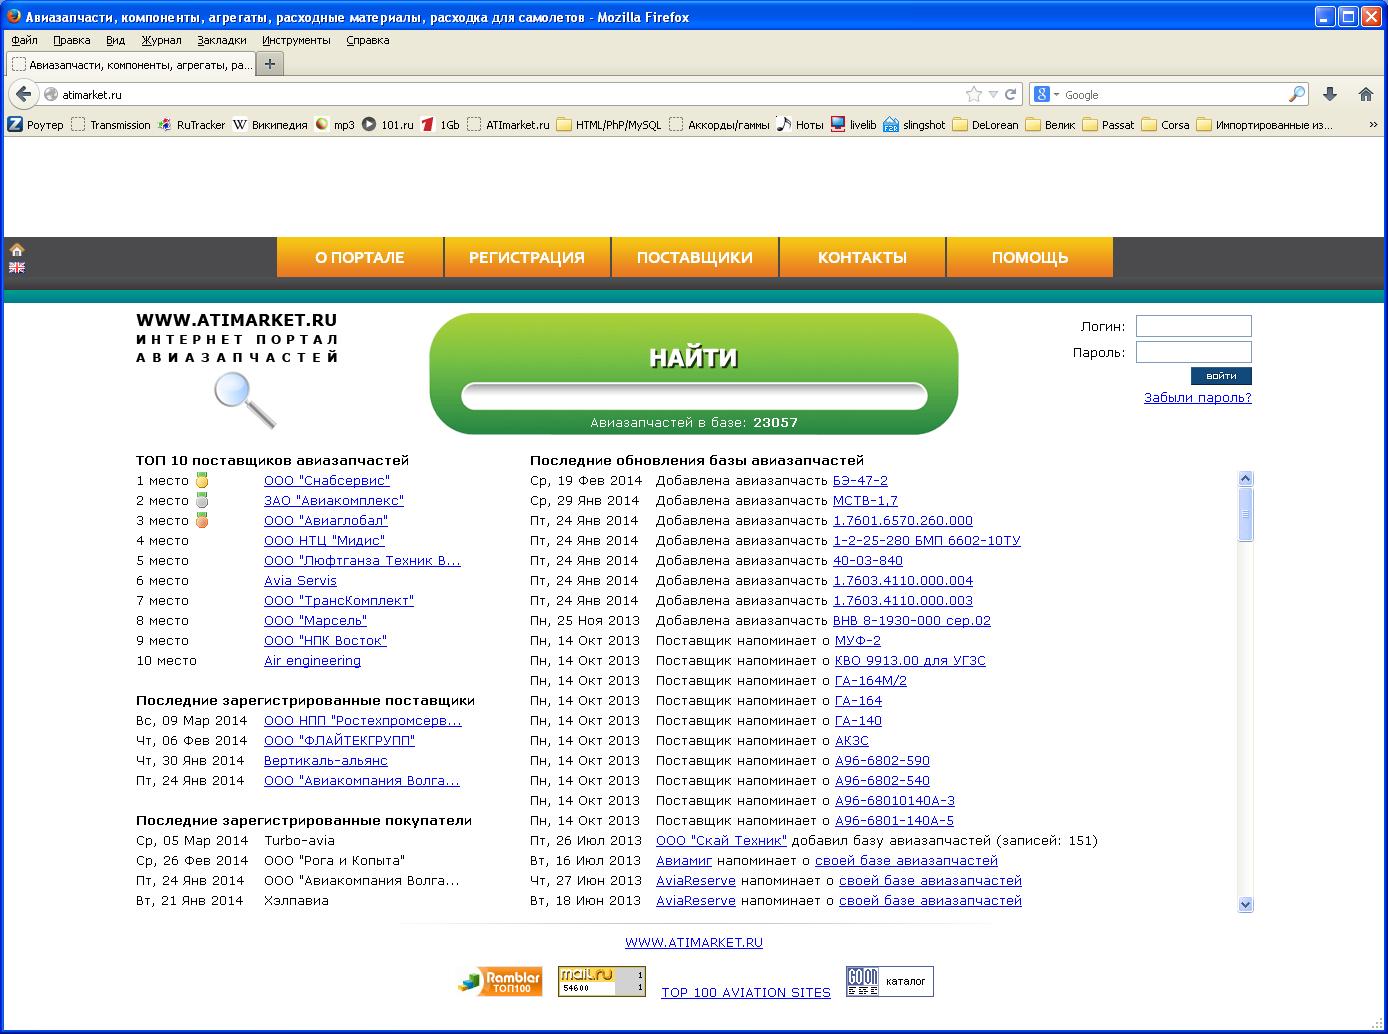The image size is (1388, 1034).
Task: Open the RuTracker bookmark
Action: click(x=192, y=125)
